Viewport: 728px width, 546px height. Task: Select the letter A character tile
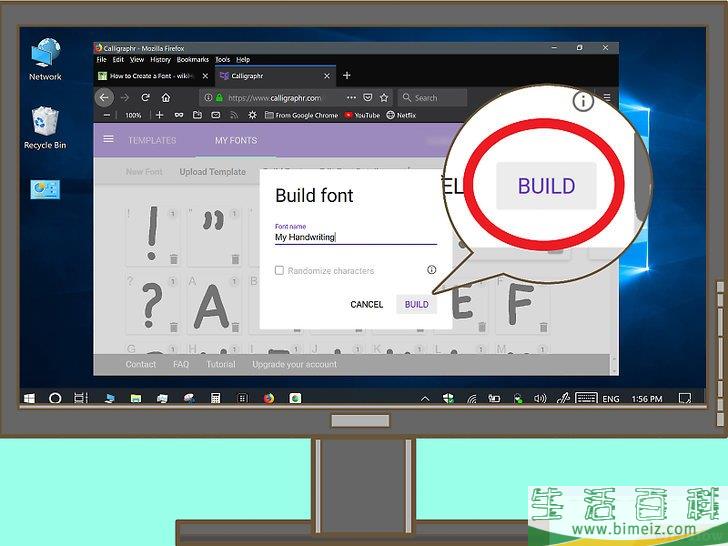214,304
